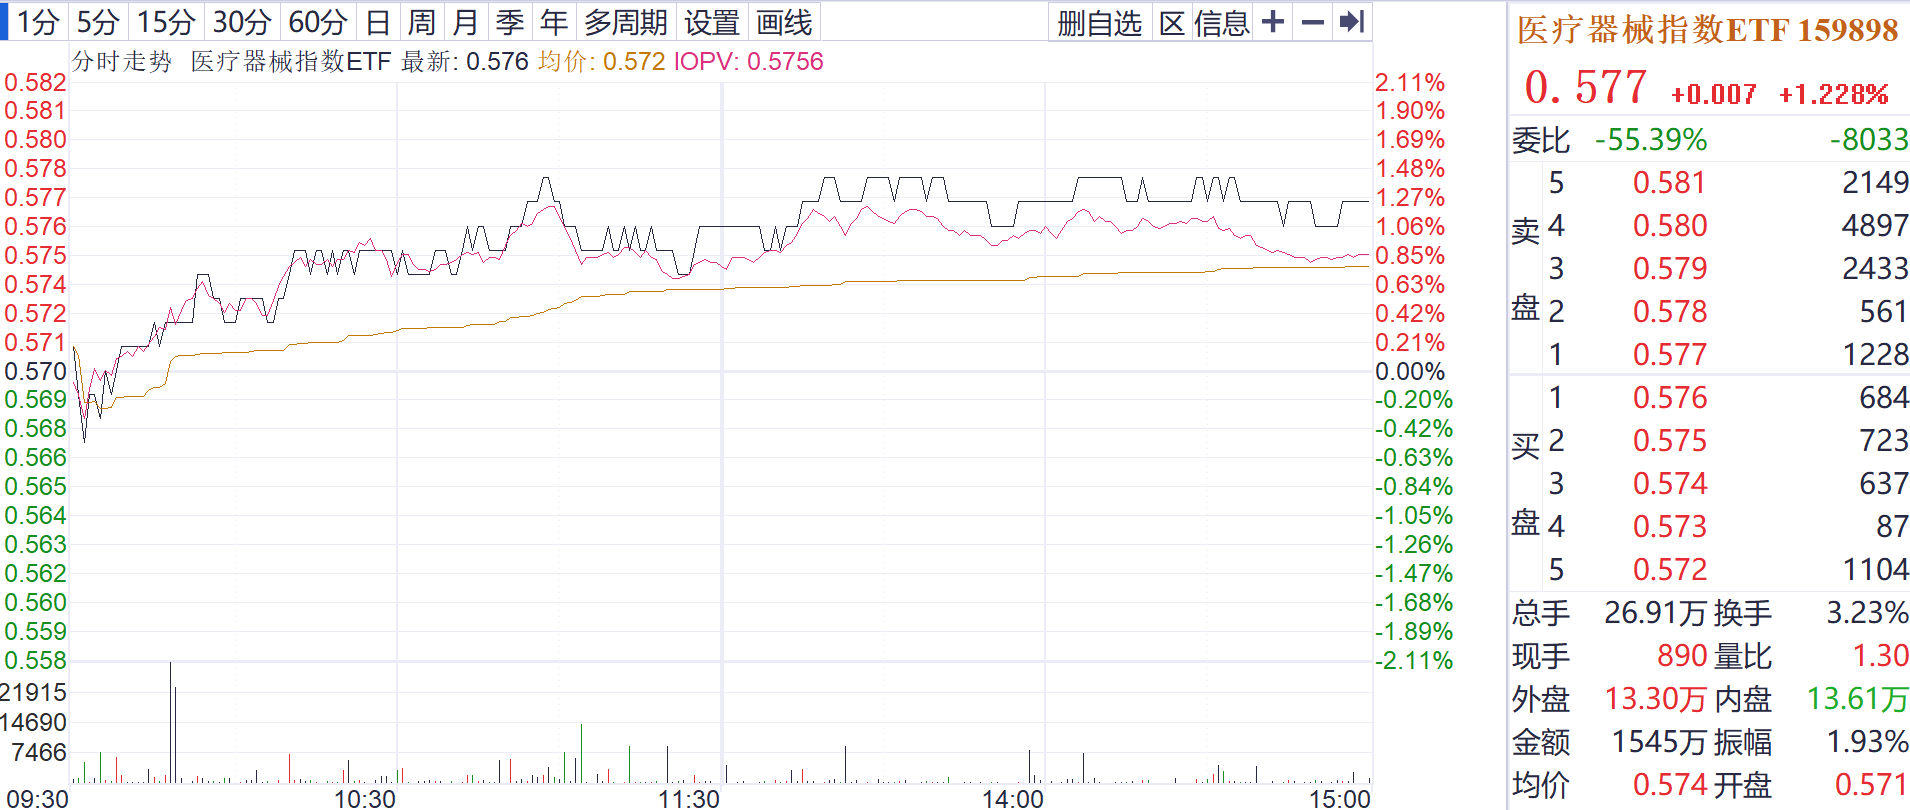Click the latest price 0.577 in header

(1585, 88)
